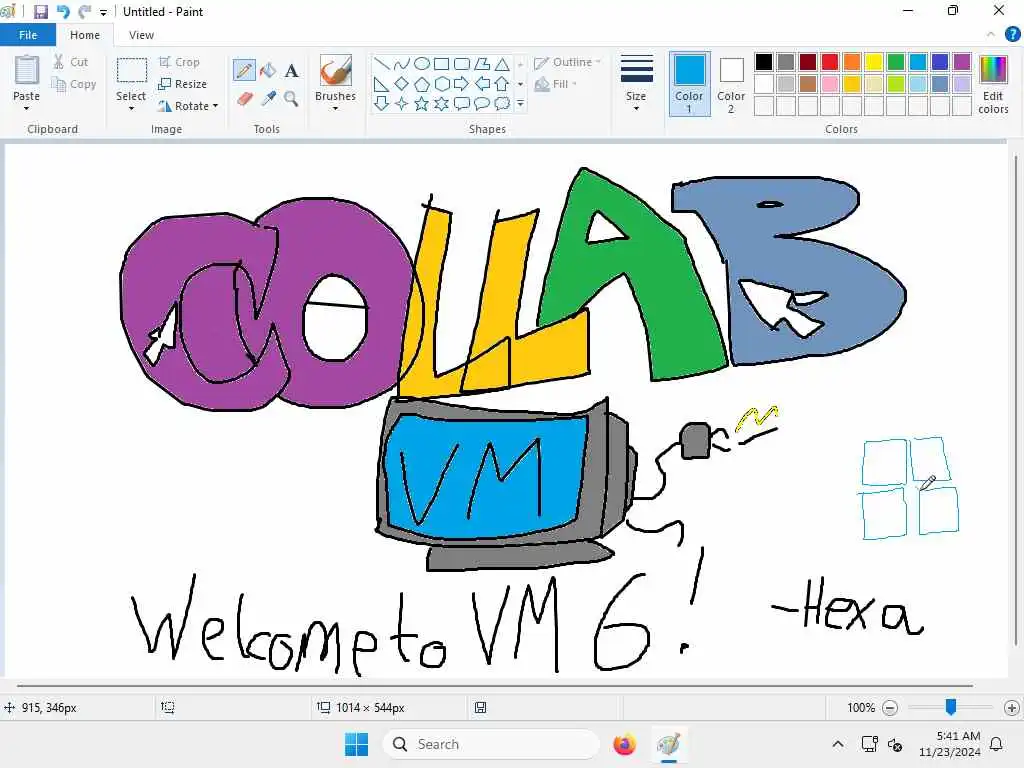Open Firefox from the taskbar
This screenshot has width=1024, height=768.
click(624, 744)
